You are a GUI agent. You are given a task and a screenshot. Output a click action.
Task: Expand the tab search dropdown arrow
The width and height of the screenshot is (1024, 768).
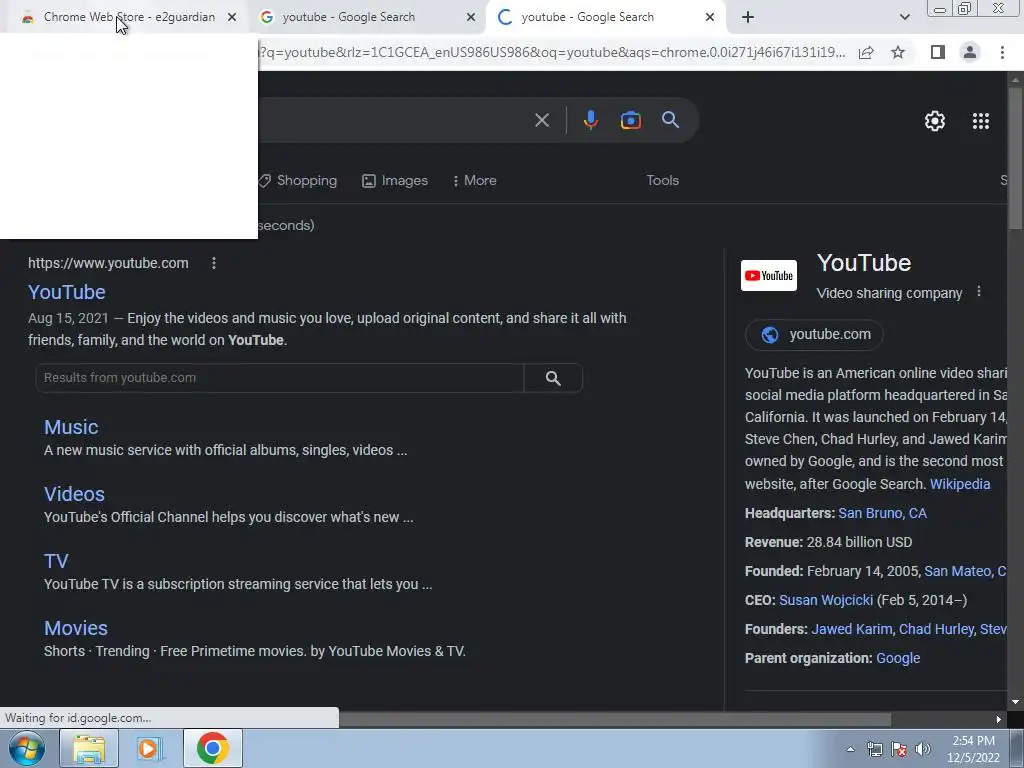(x=904, y=17)
